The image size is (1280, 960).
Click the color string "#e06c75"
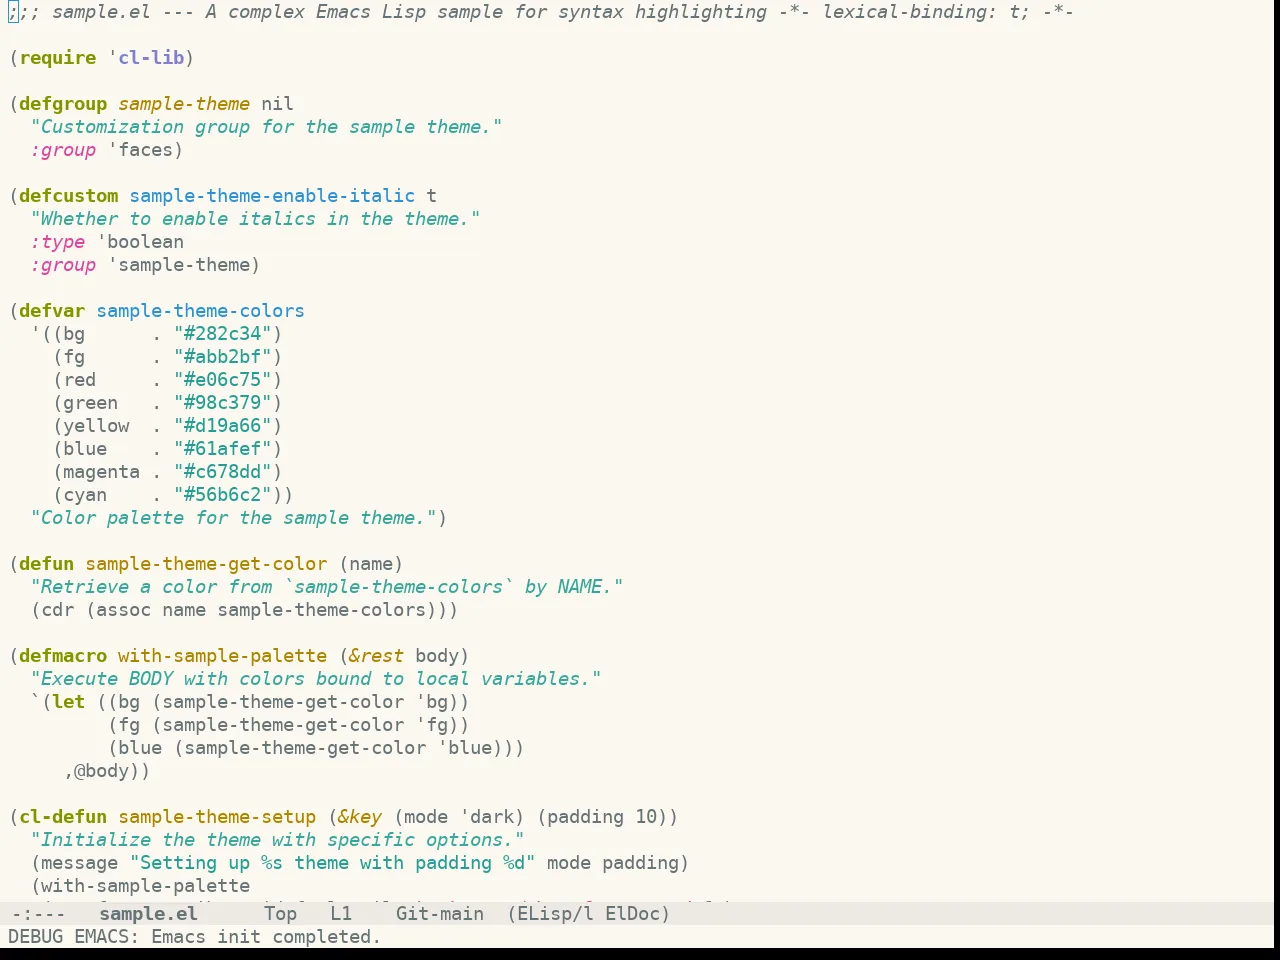[222, 380]
